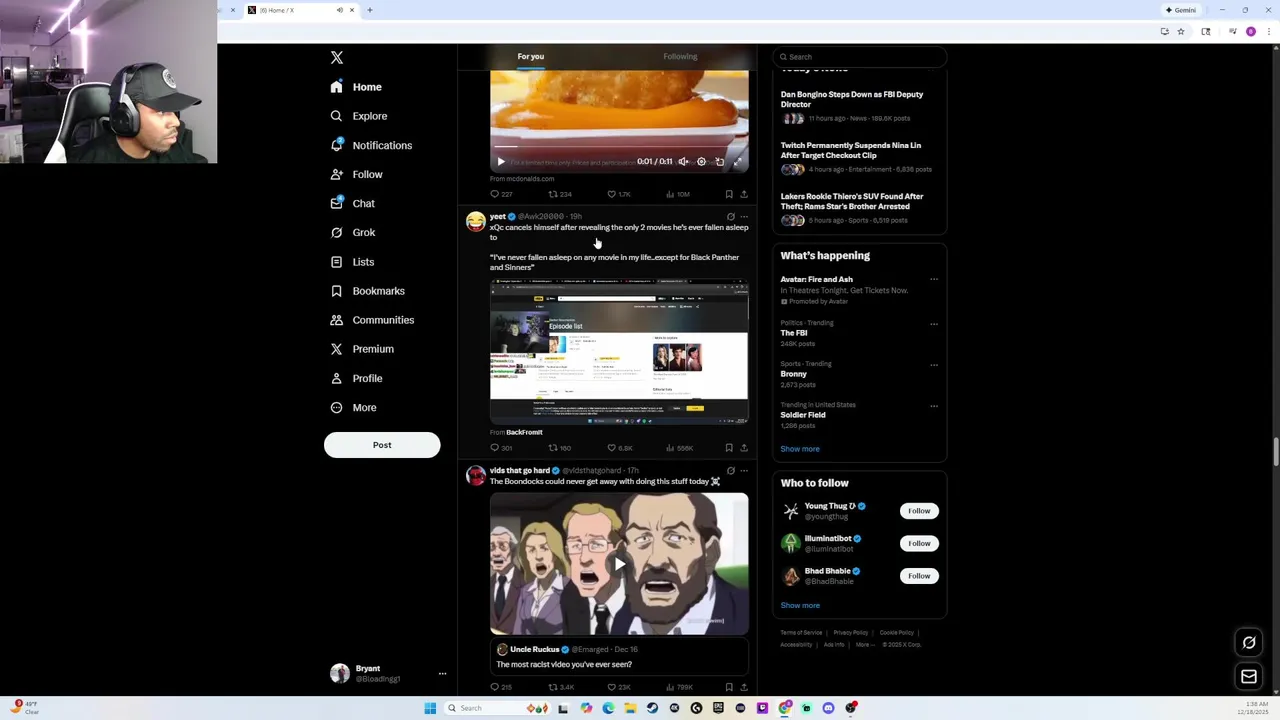Open more options on yeet's post

tap(744, 217)
